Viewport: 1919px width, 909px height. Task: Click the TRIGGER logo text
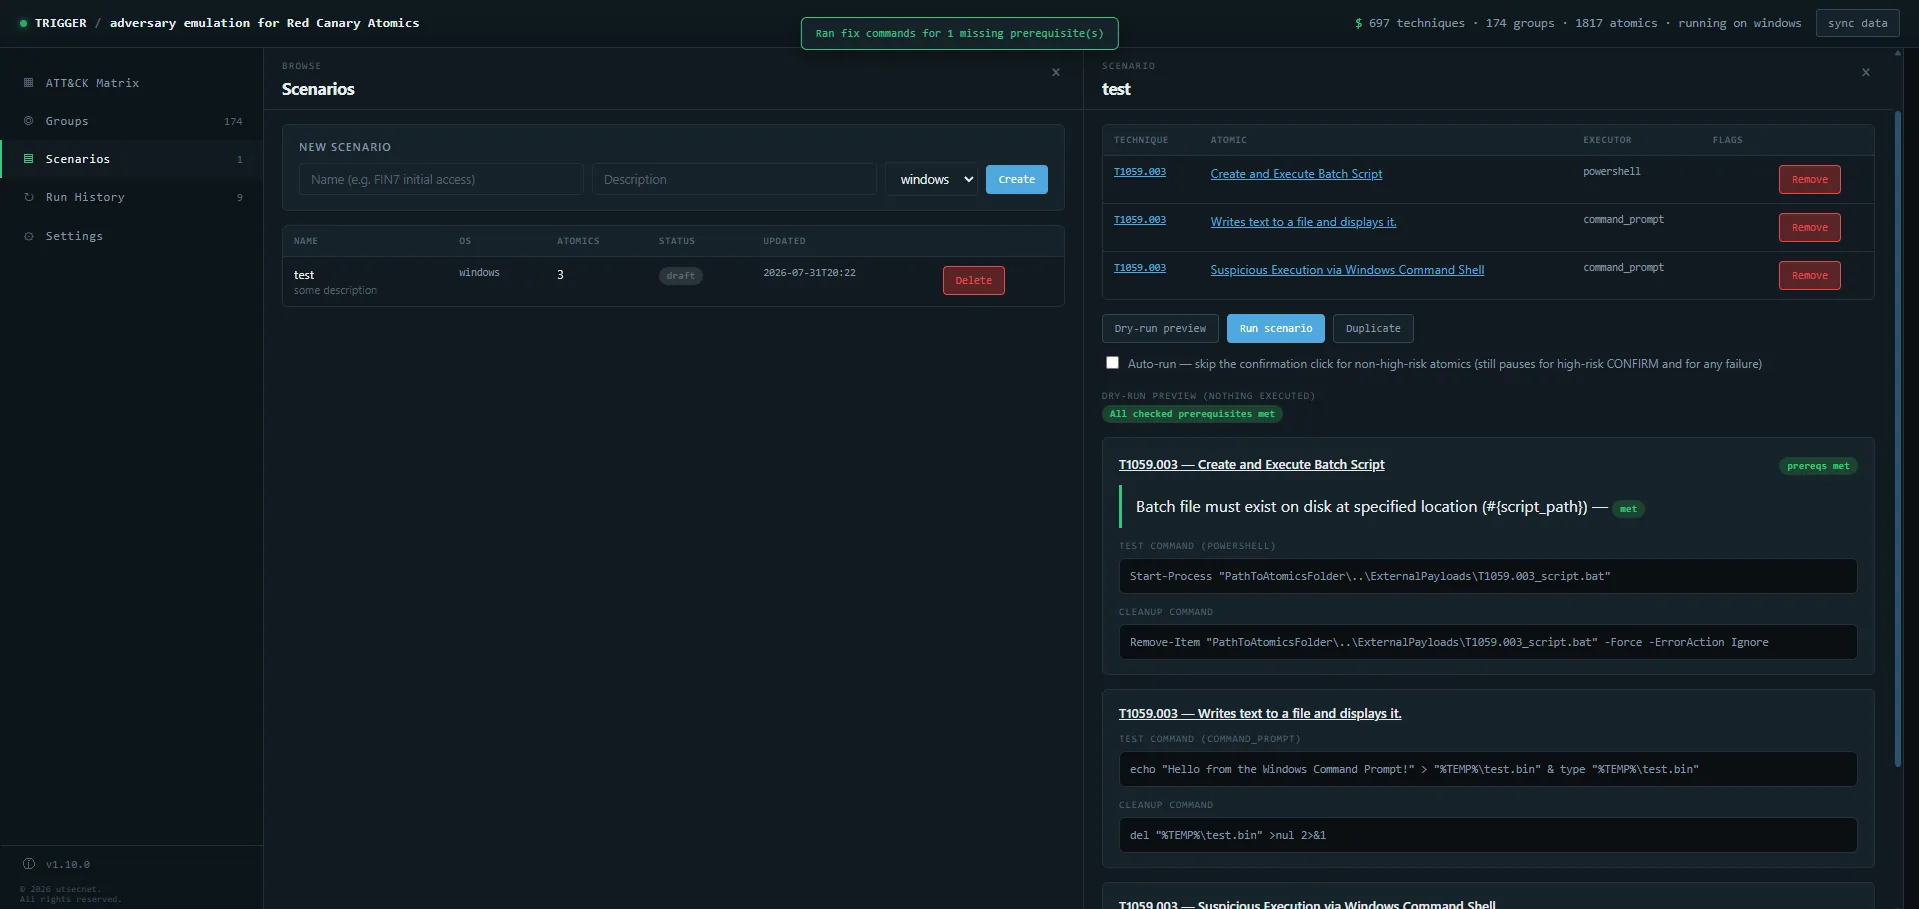[x=61, y=23]
